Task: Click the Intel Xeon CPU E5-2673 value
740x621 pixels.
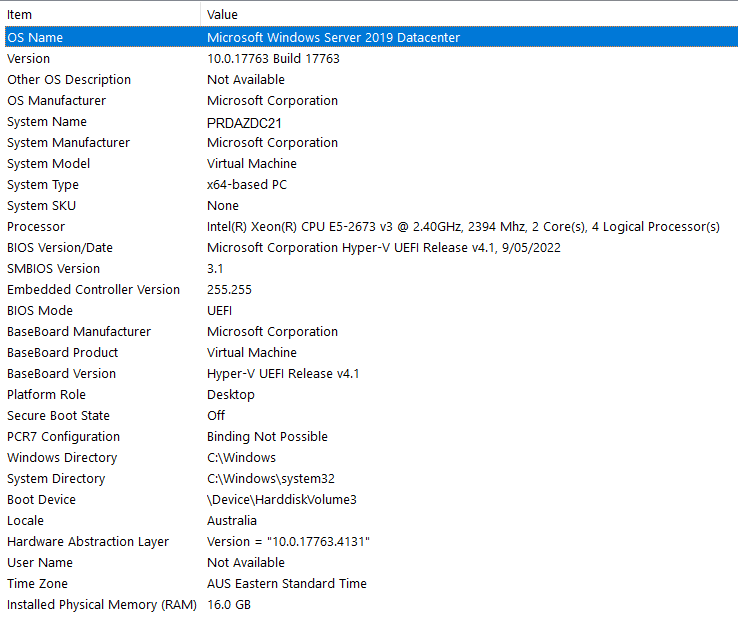Action: (463, 227)
